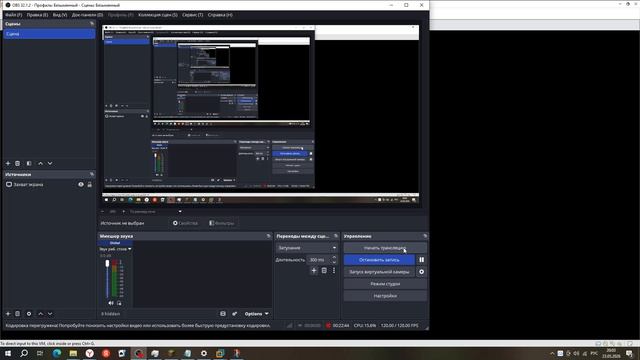Undock the Scene Transitions panel
The width and height of the screenshot is (640, 360).
[x=336, y=236]
